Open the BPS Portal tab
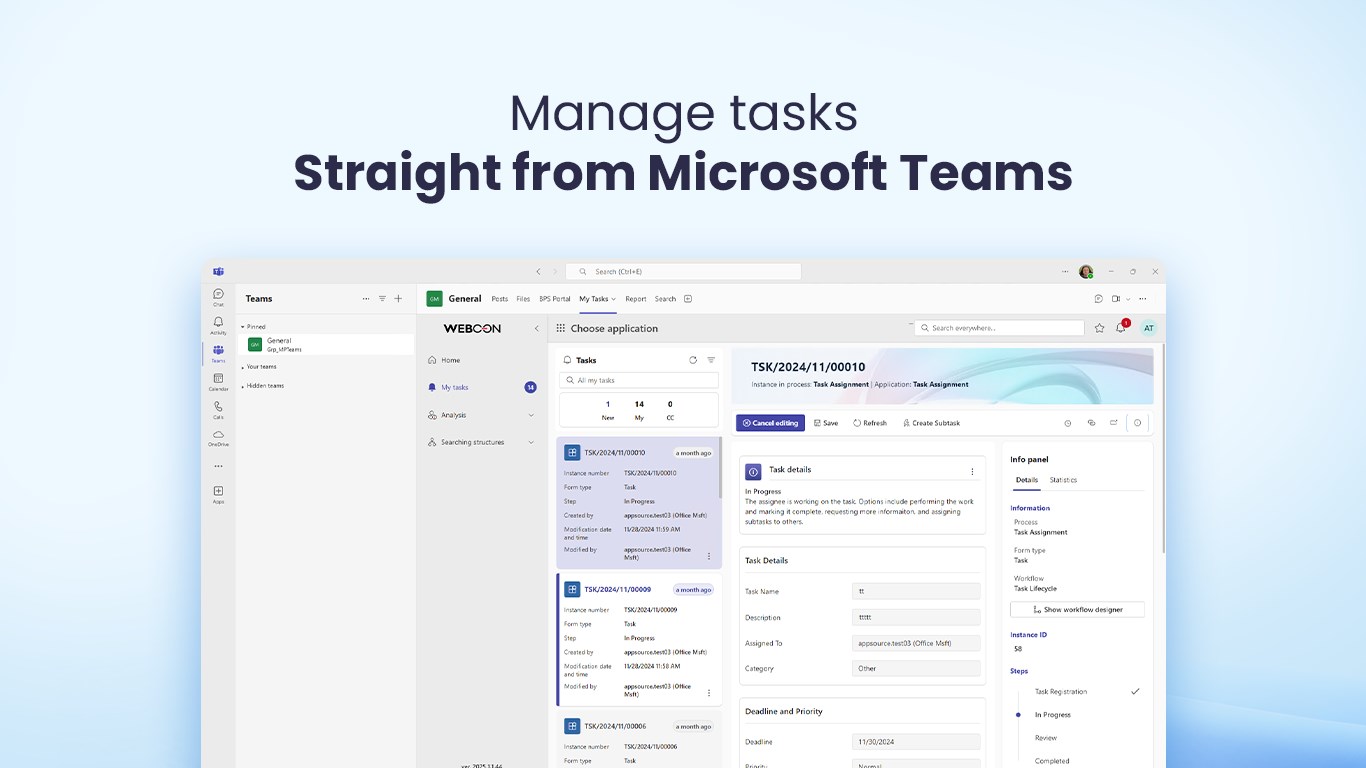1366x768 pixels. [x=555, y=298]
